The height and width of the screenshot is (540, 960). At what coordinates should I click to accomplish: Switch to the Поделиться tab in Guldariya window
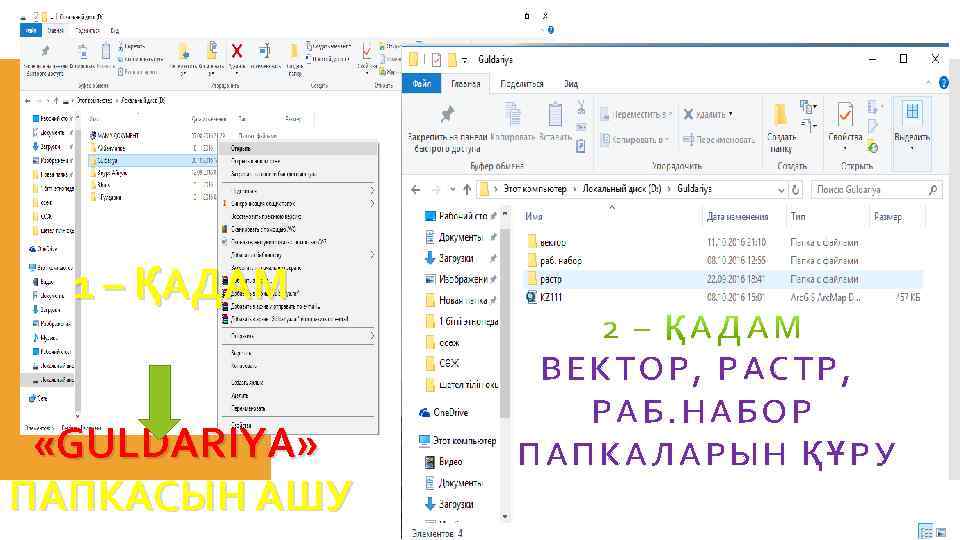[x=522, y=84]
